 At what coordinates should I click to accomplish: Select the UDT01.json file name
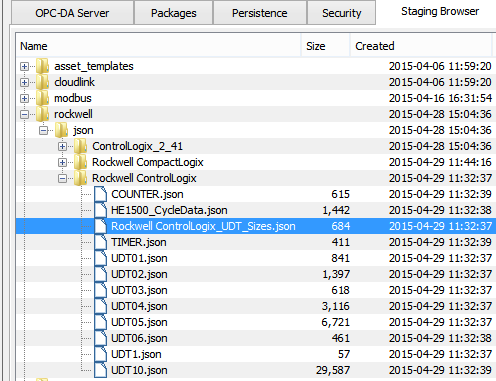[139, 258]
